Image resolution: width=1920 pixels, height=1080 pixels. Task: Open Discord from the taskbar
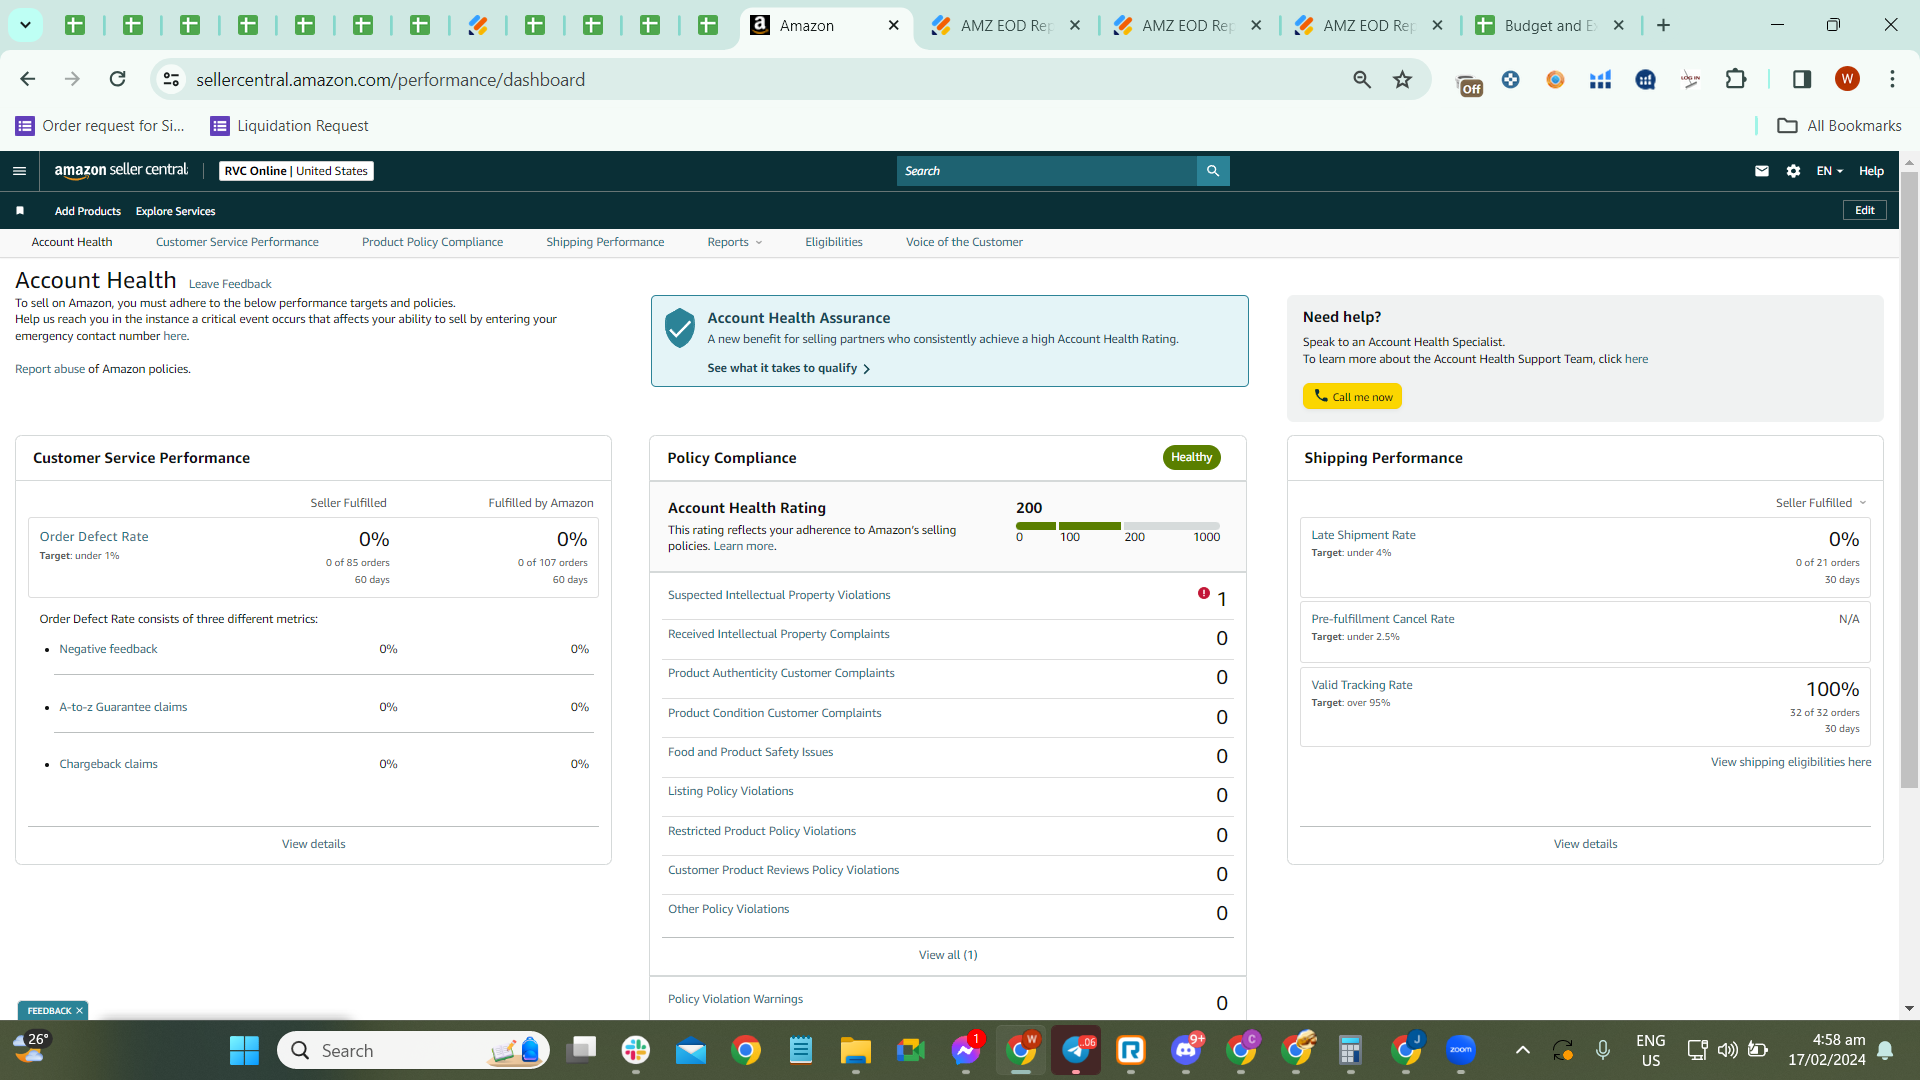pyautogui.click(x=1186, y=1051)
